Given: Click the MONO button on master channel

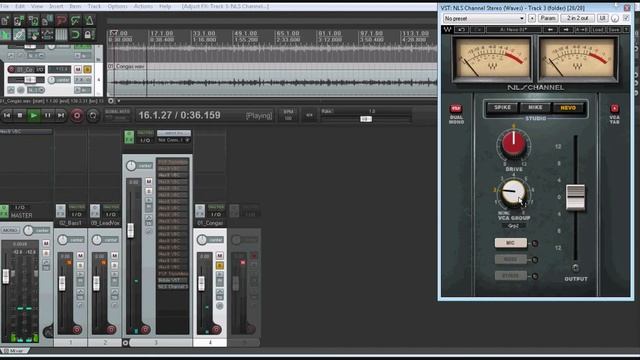Looking at the screenshot, I should [x=10, y=231].
